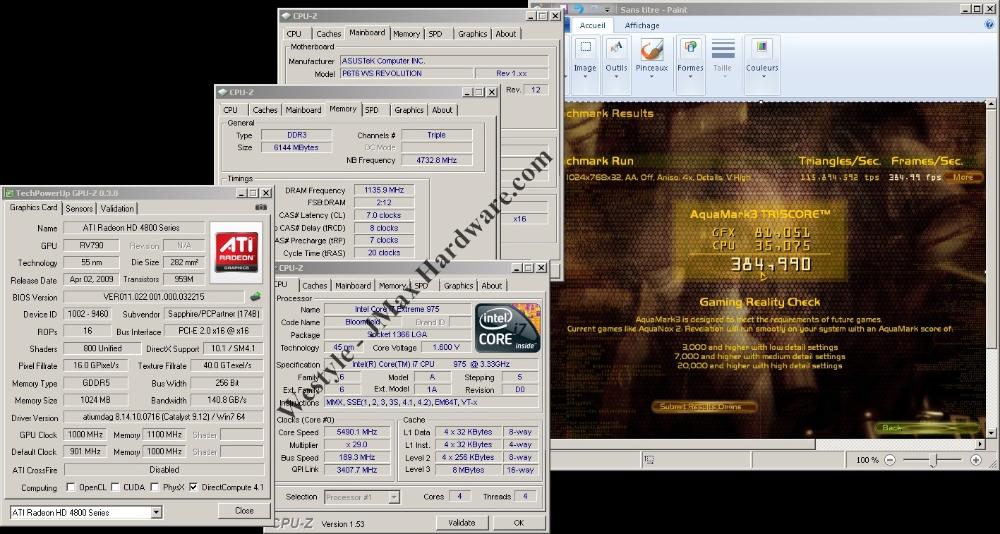The height and width of the screenshot is (534, 1000).
Task: Expand the Pinceaux dropdown arrow in Paint
Action: tap(651, 77)
